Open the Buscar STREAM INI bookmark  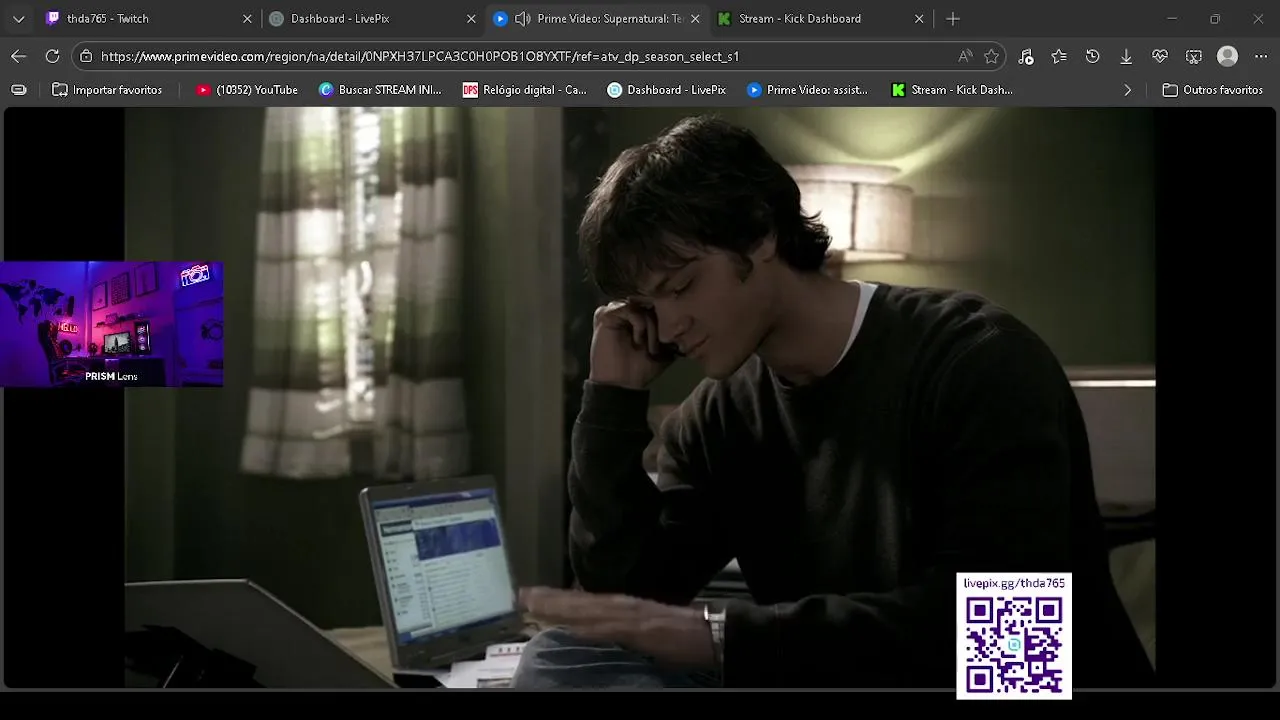(380, 90)
